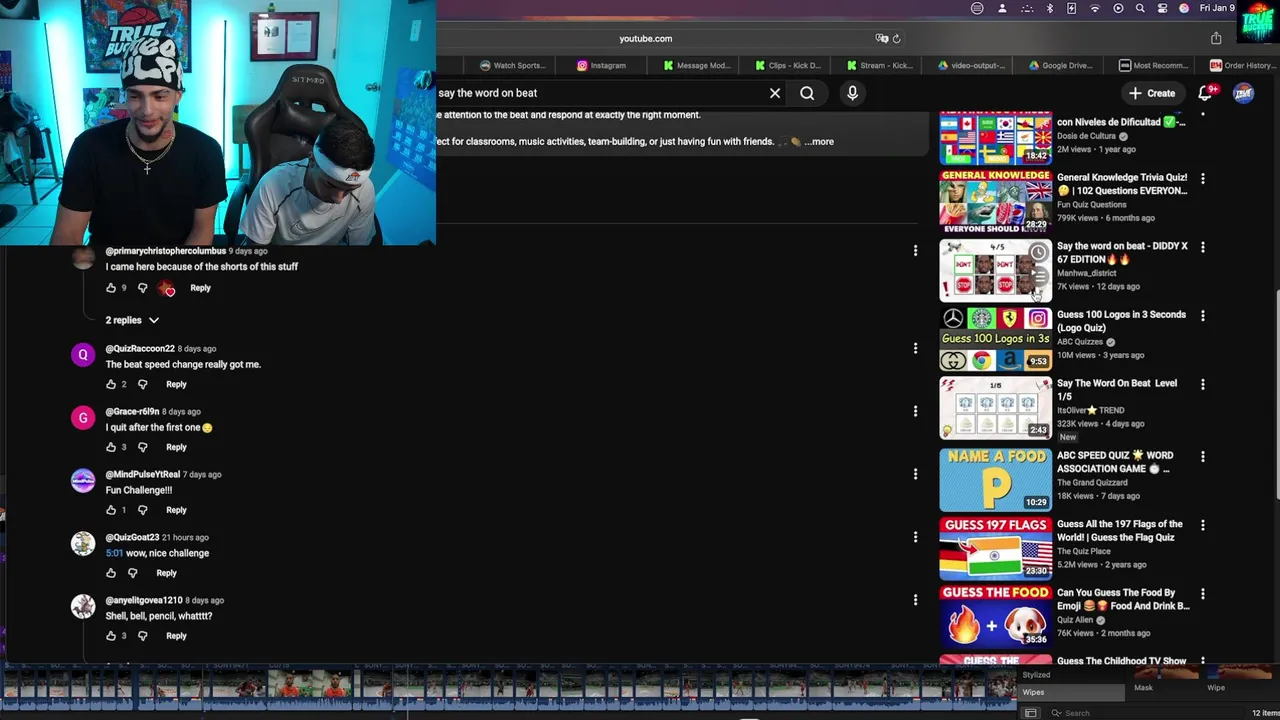Open YouTube account avatar menu
1280x720 pixels.
point(1243,93)
